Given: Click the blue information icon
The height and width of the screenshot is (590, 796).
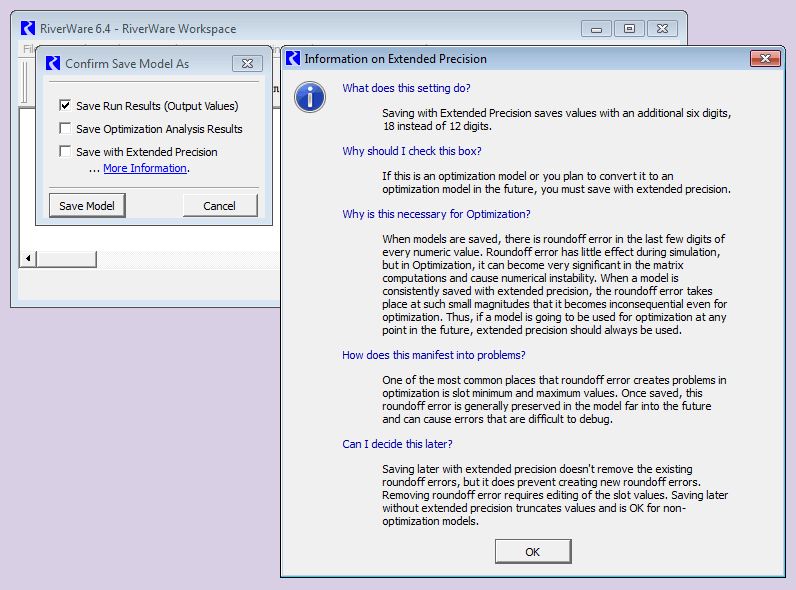Looking at the screenshot, I should click(x=310, y=97).
